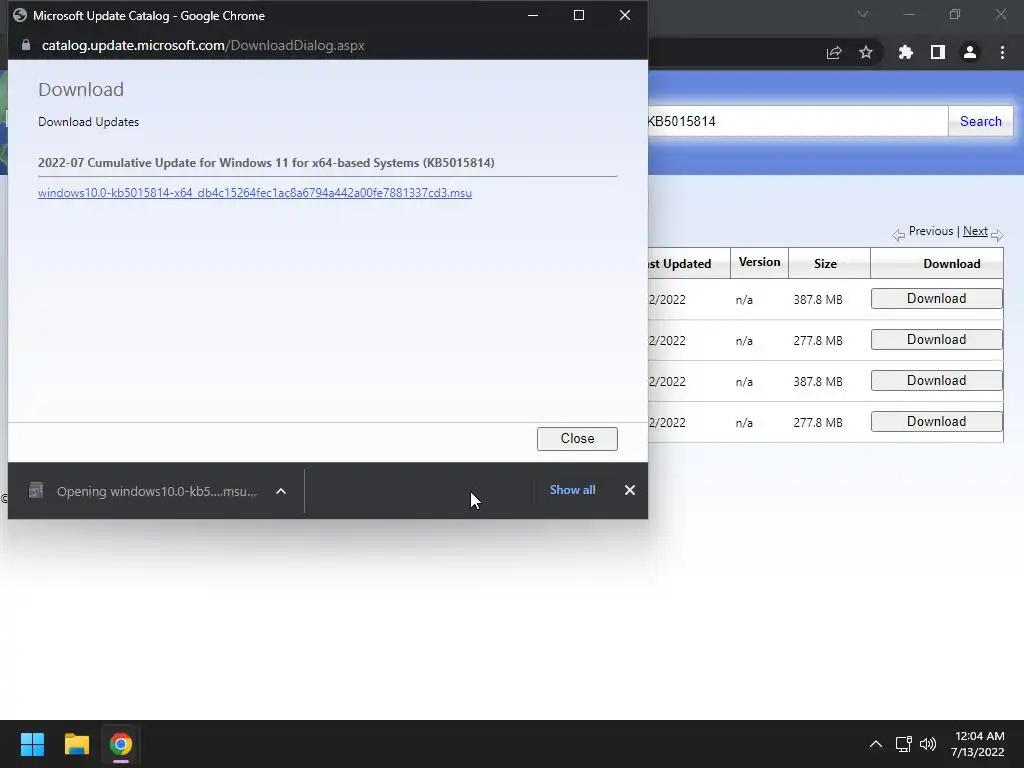Click the network icon in system tray
1024x768 pixels.
[904, 744]
